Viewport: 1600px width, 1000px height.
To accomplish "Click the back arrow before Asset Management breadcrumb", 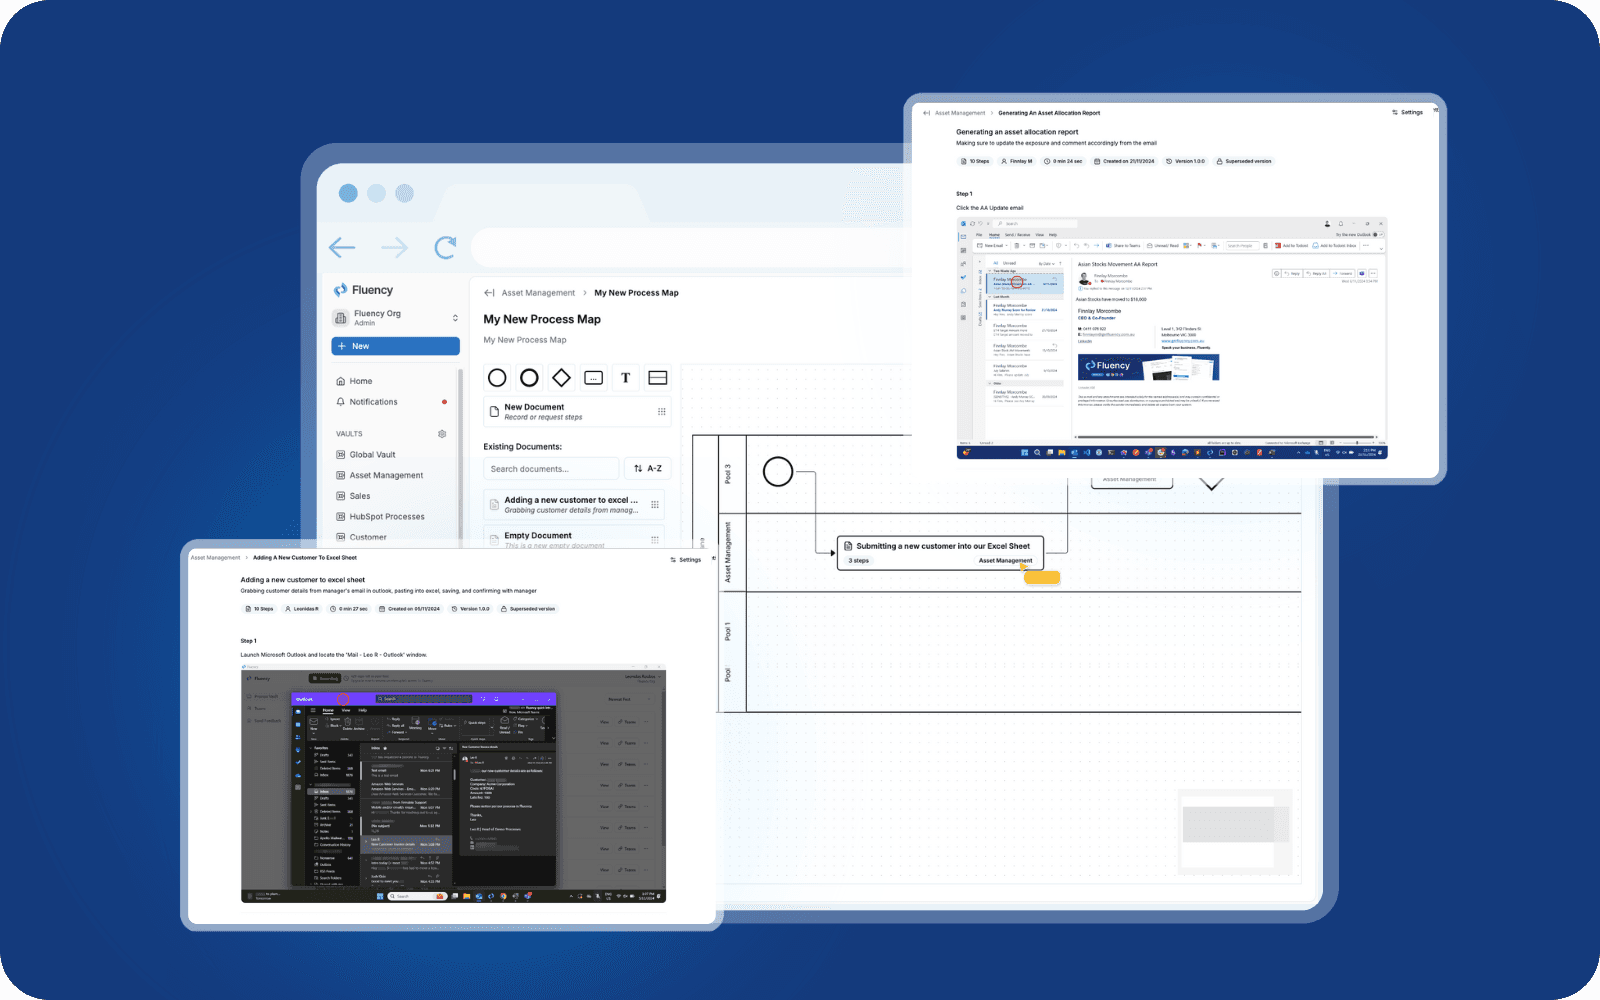I will click(x=489, y=293).
